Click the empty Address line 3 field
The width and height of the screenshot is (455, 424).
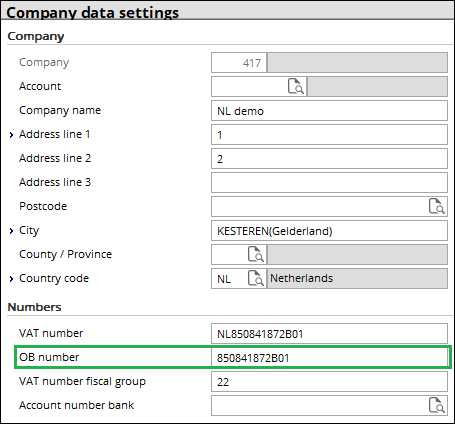(x=329, y=183)
